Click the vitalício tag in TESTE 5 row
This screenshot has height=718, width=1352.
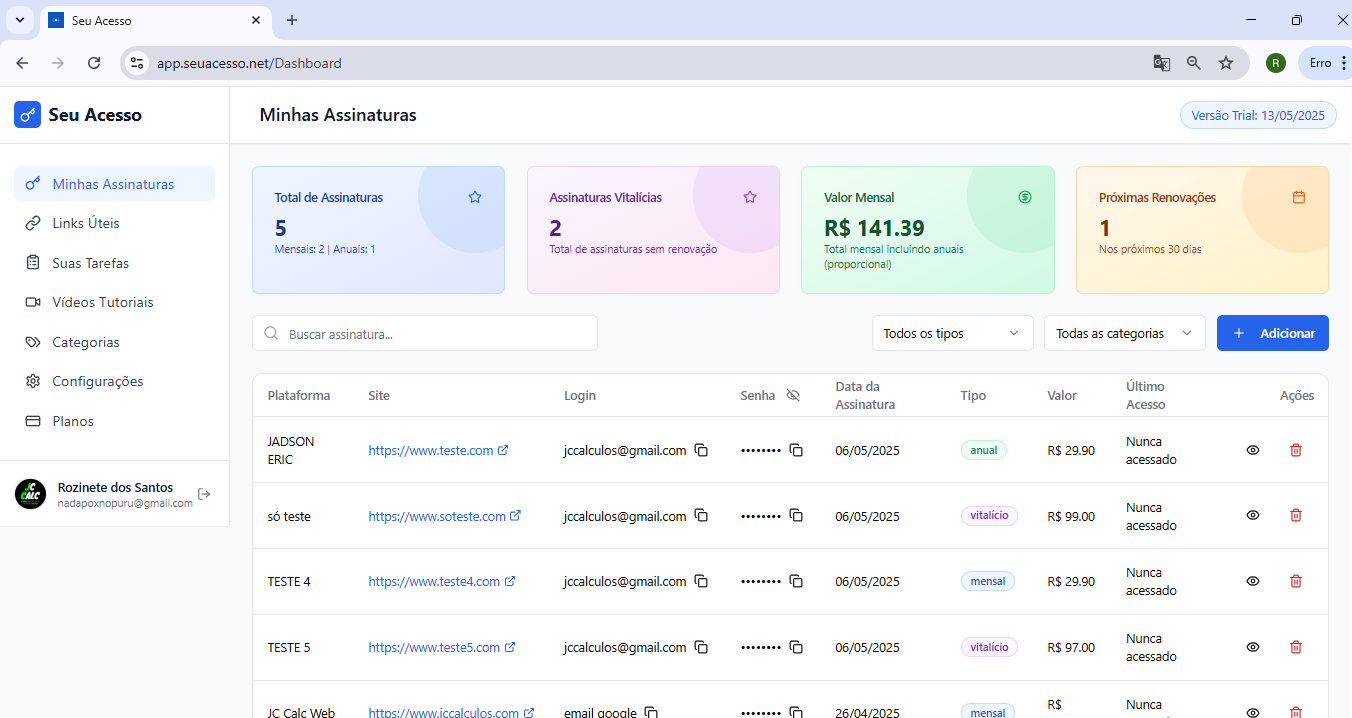coord(989,647)
